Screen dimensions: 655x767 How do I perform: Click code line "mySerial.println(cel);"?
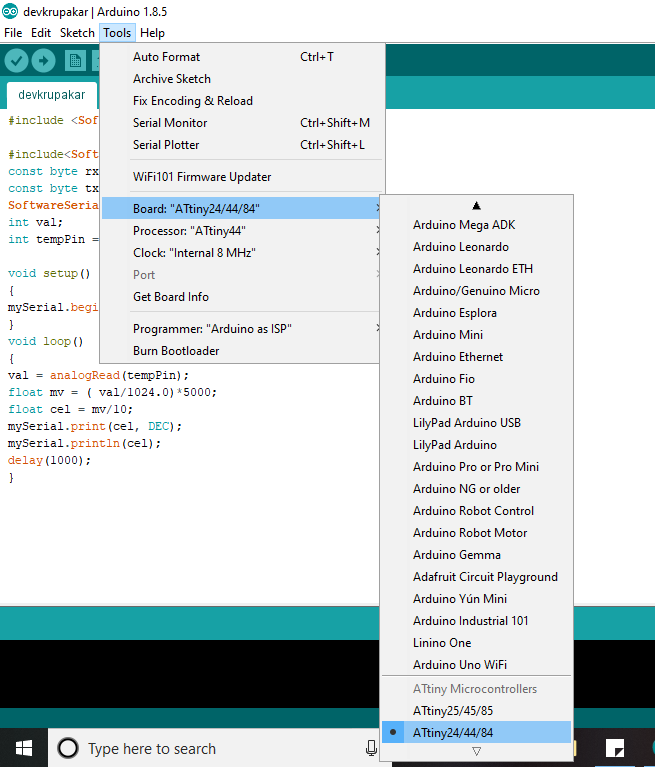coord(84,443)
